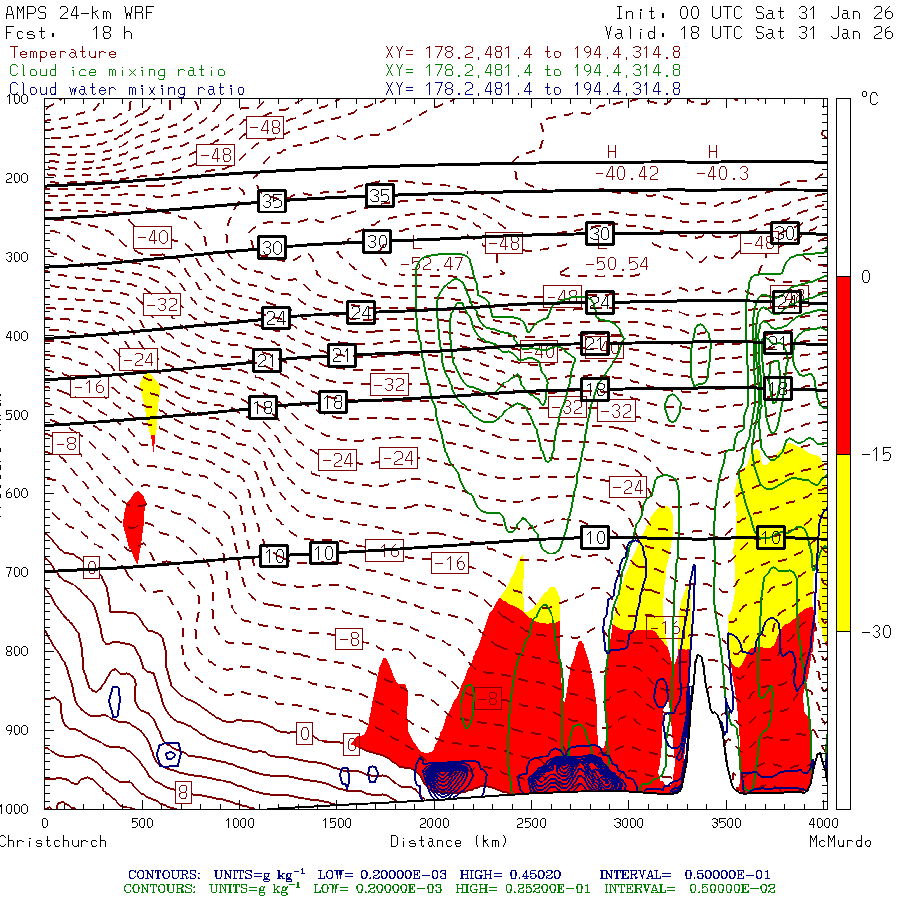
Task: Click the 'Init: 00 UTC Sat 31 Jan 26' line
Action: point(754,13)
